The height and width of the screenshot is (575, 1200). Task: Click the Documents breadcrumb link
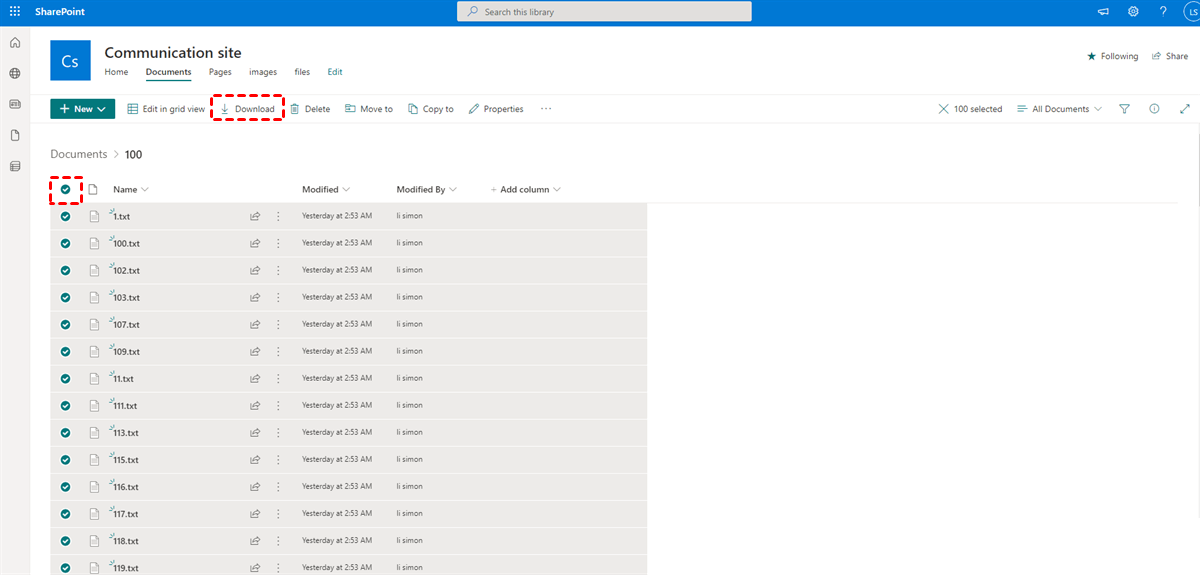(79, 154)
